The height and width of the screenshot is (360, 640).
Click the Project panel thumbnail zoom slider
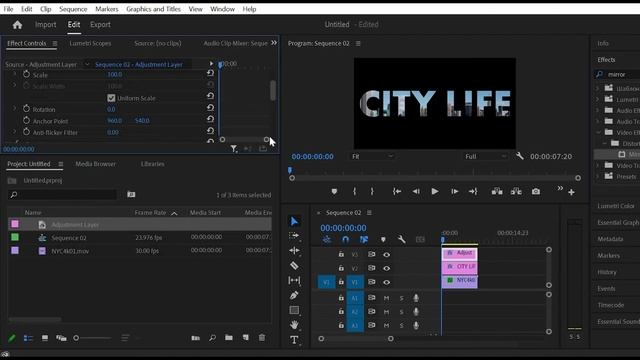click(x=76, y=338)
